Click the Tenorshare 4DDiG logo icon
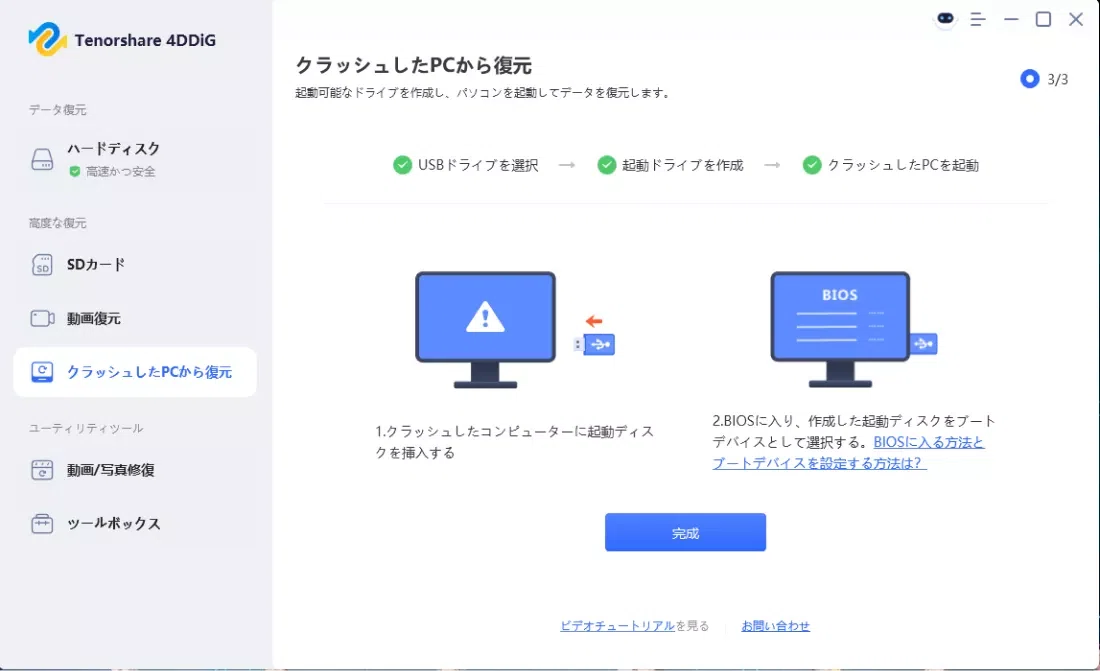1100x671 pixels. coord(47,39)
